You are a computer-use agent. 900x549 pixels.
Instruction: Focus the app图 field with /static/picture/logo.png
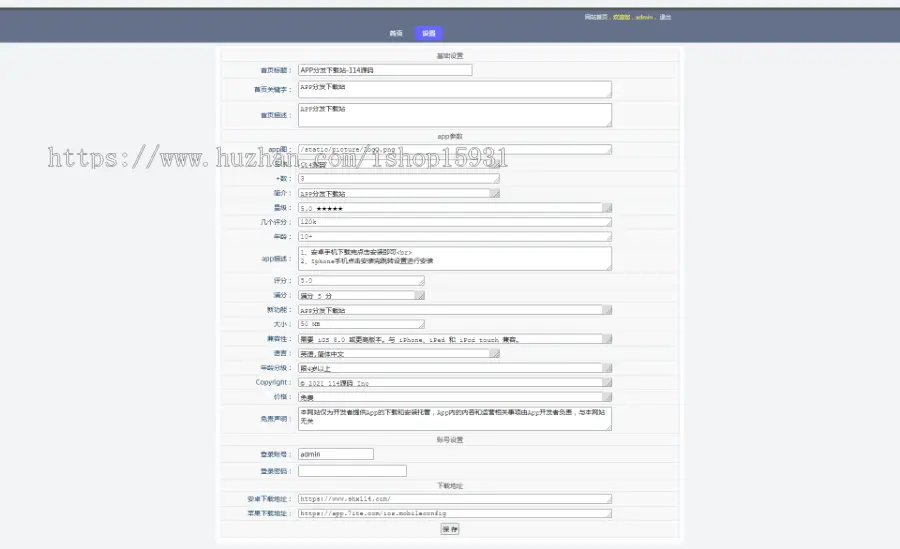click(x=455, y=149)
